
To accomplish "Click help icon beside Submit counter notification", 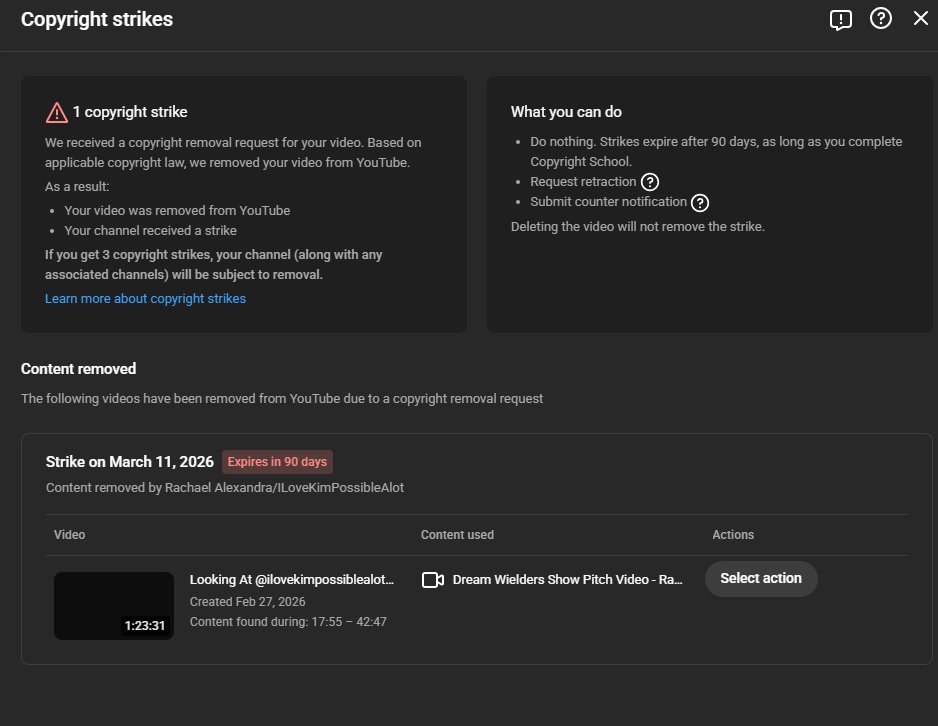I will pos(700,203).
